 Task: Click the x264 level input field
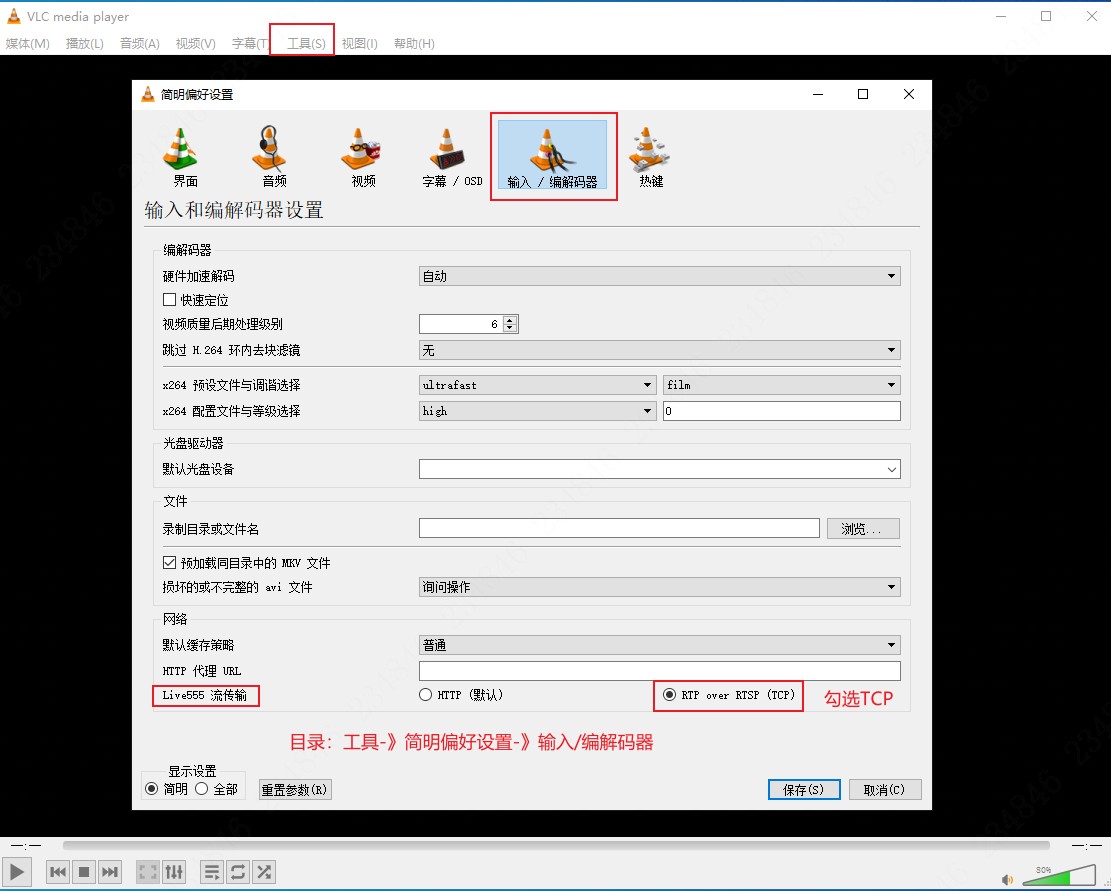tap(782, 411)
